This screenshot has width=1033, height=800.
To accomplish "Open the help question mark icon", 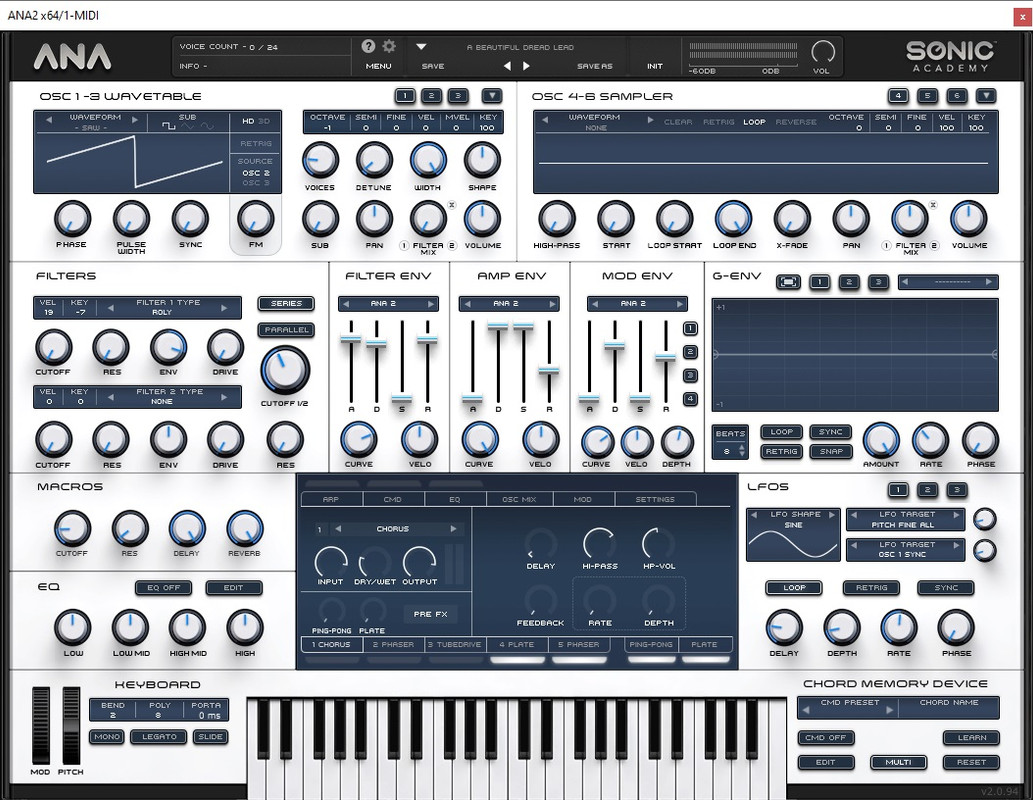I will tap(368, 46).
